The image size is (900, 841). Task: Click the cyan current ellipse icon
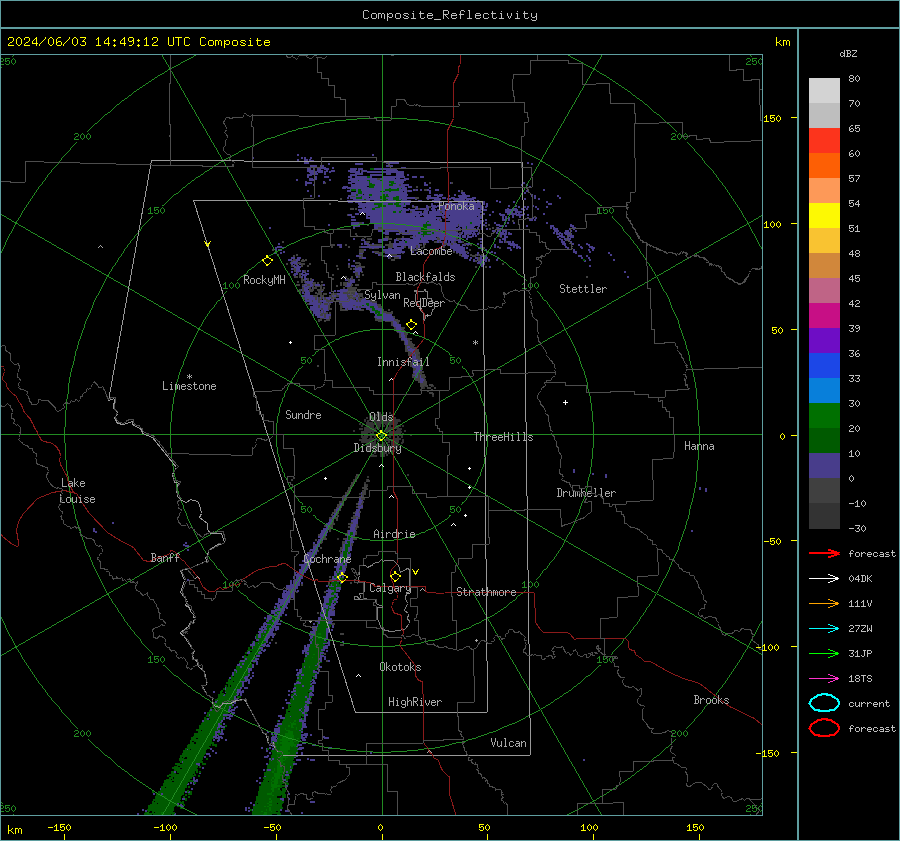pyautogui.click(x=824, y=703)
